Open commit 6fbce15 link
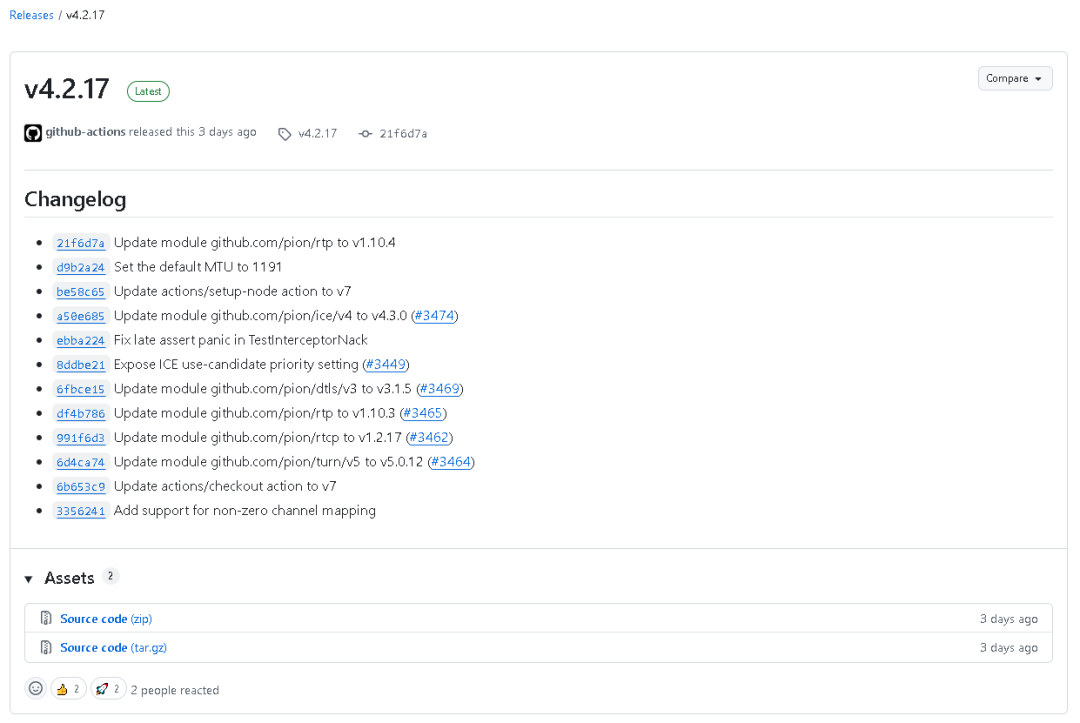The width and height of the screenshot is (1080, 723). point(81,389)
